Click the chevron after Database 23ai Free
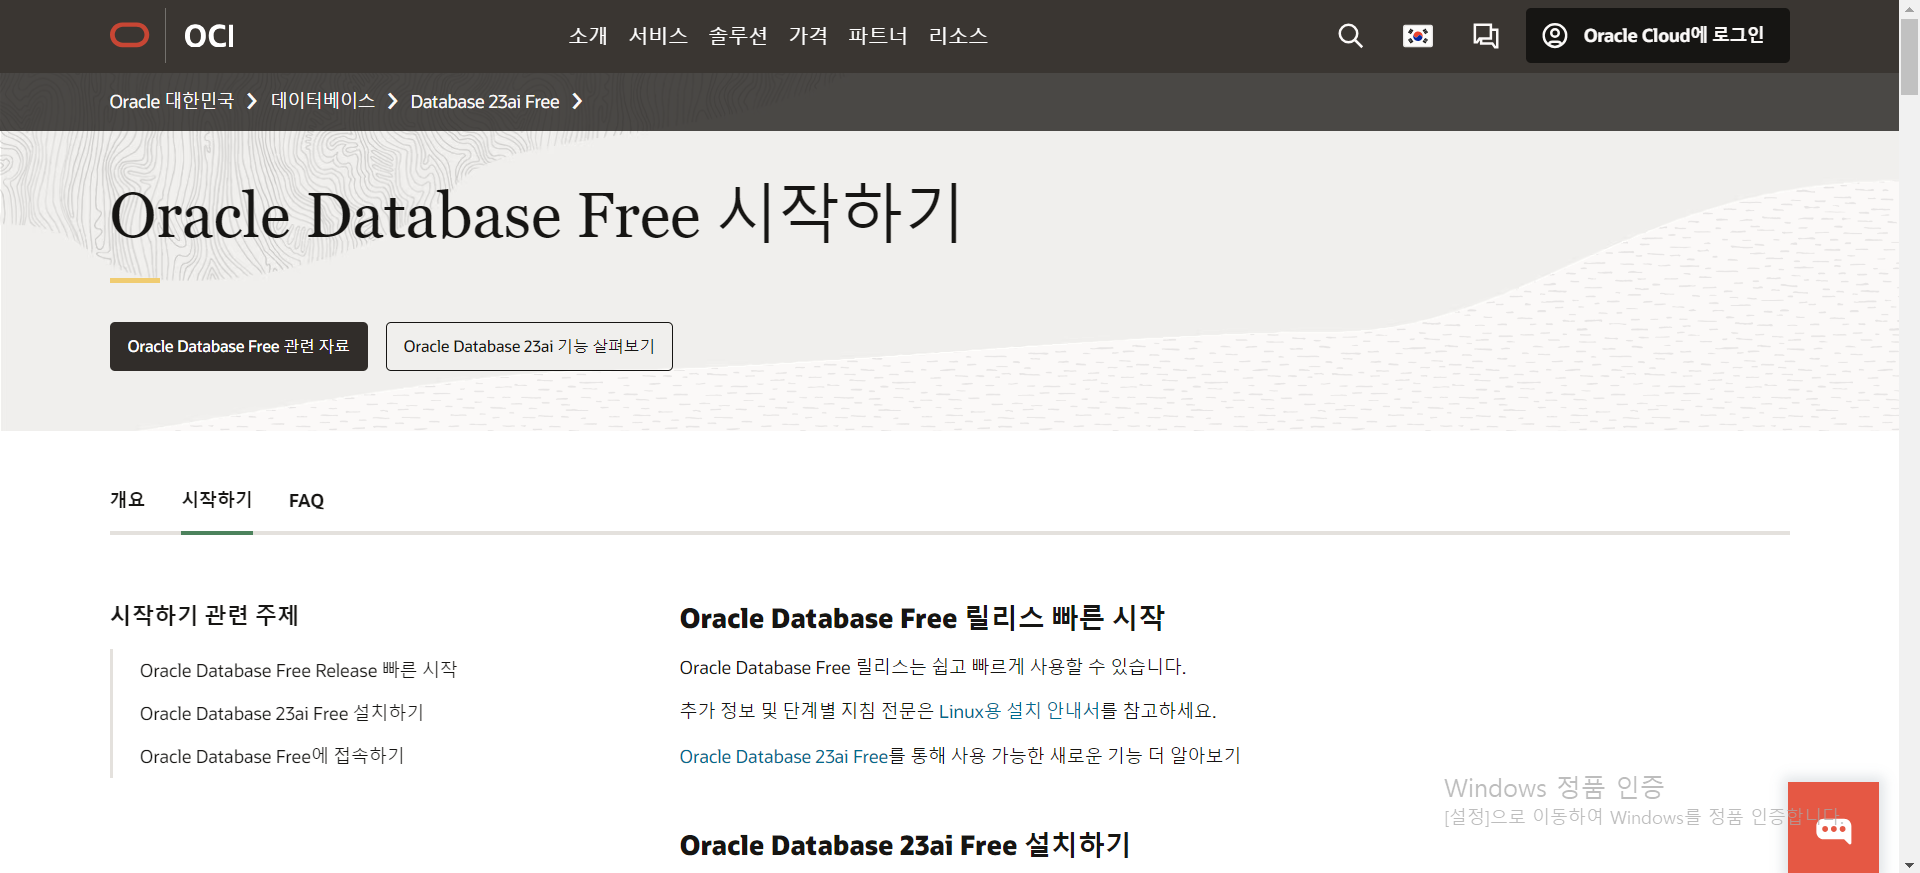The height and width of the screenshot is (873, 1920). point(577,101)
